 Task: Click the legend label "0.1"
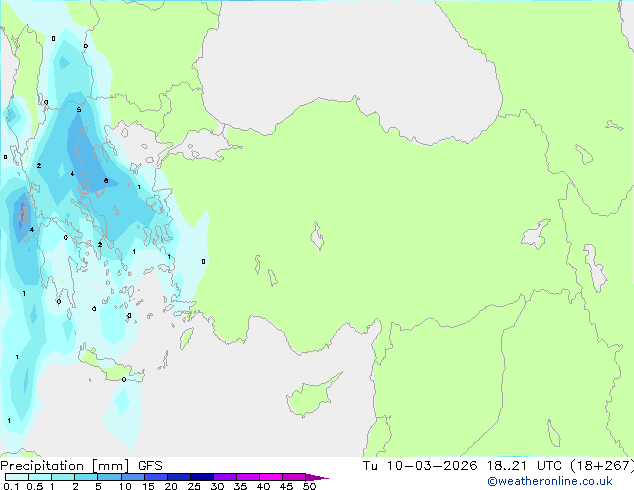(x=11, y=486)
